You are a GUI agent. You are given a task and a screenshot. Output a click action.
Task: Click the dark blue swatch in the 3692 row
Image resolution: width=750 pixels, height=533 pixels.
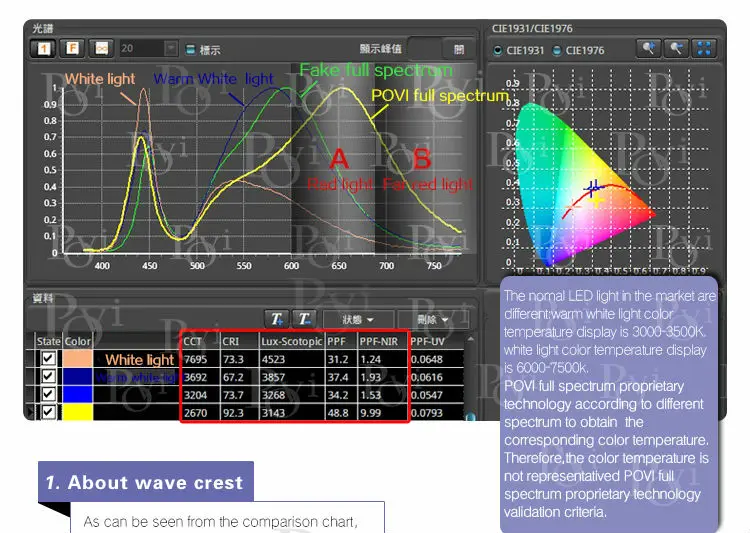tap(78, 377)
